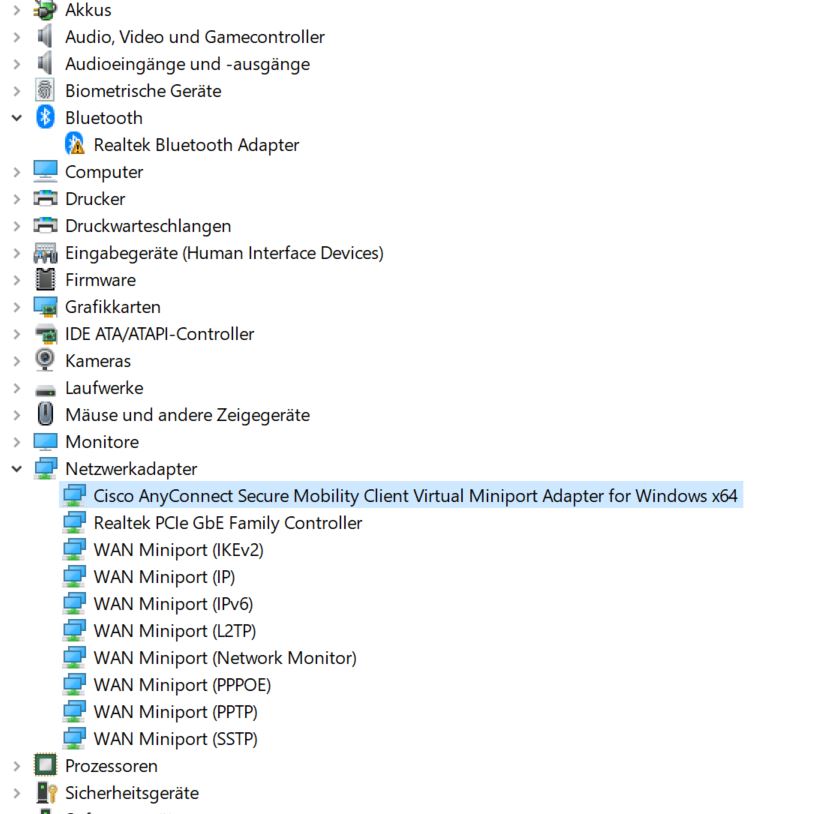
Task: Select WAN Miniport (PPTP) entry
Action: (x=176, y=712)
